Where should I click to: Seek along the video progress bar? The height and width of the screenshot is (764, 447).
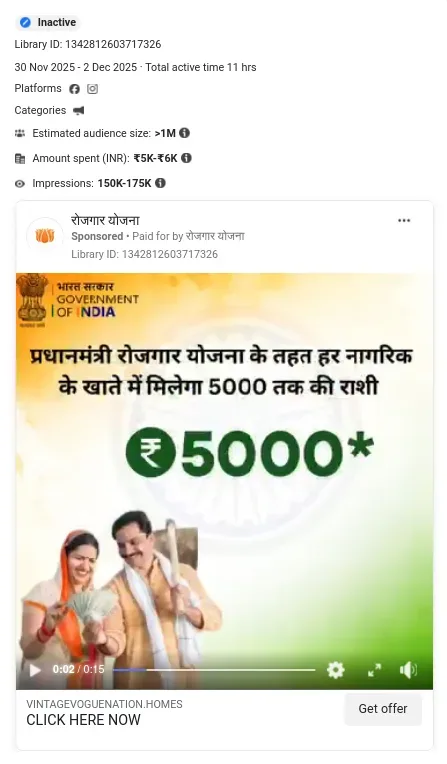point(214,670)
